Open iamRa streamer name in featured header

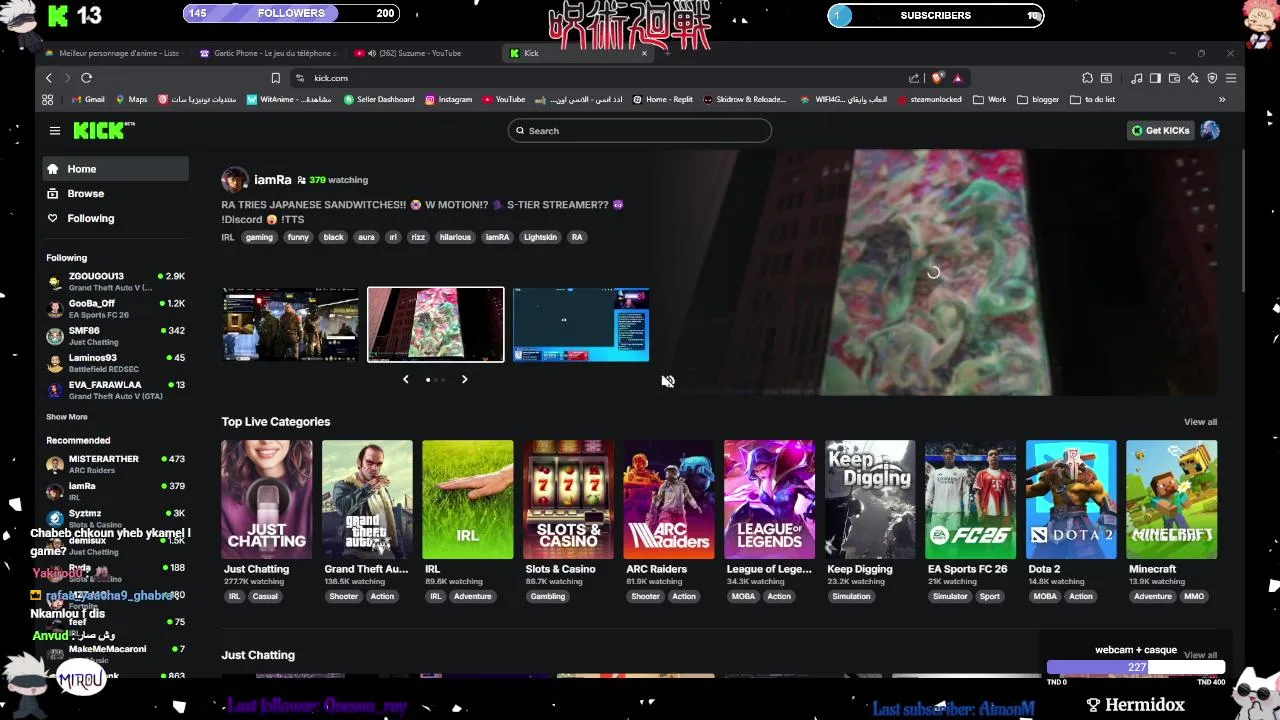pyautogui.click(x=273, y=180)
